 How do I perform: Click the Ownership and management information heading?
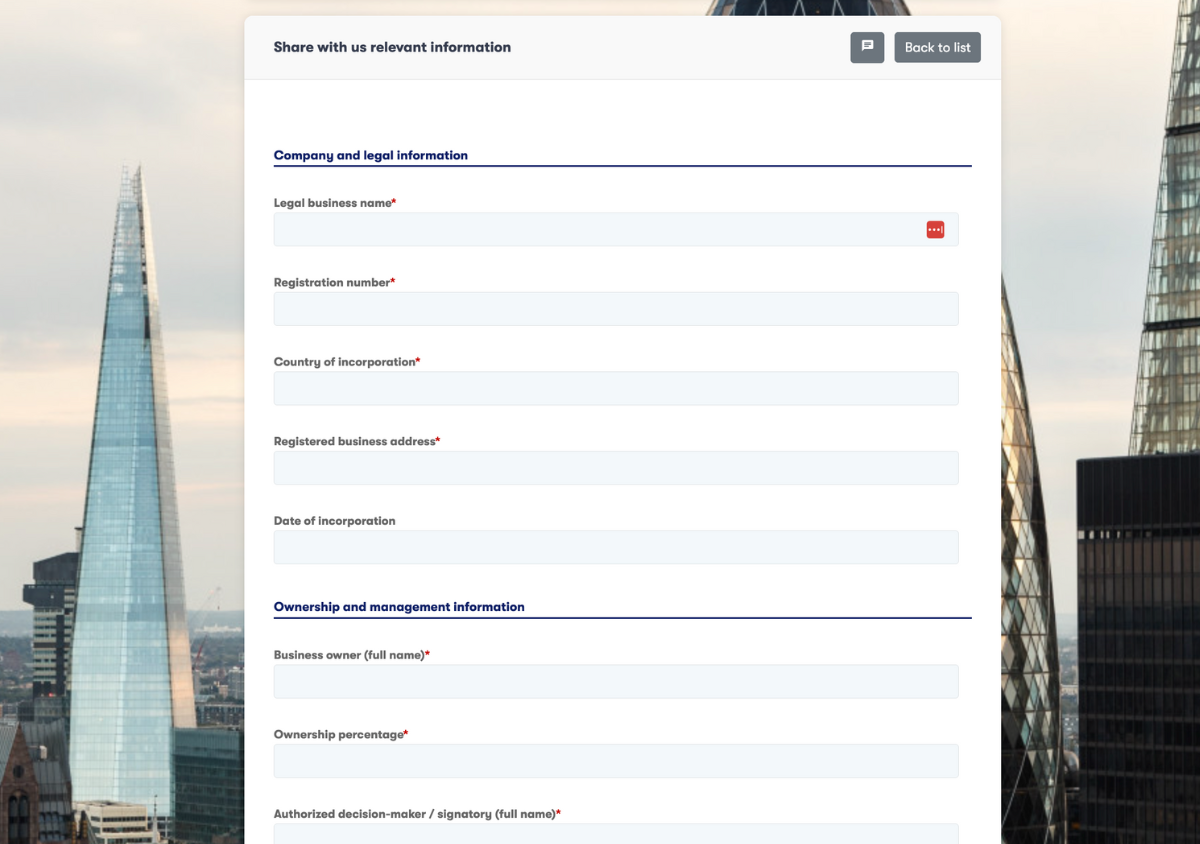click(399, 607)
